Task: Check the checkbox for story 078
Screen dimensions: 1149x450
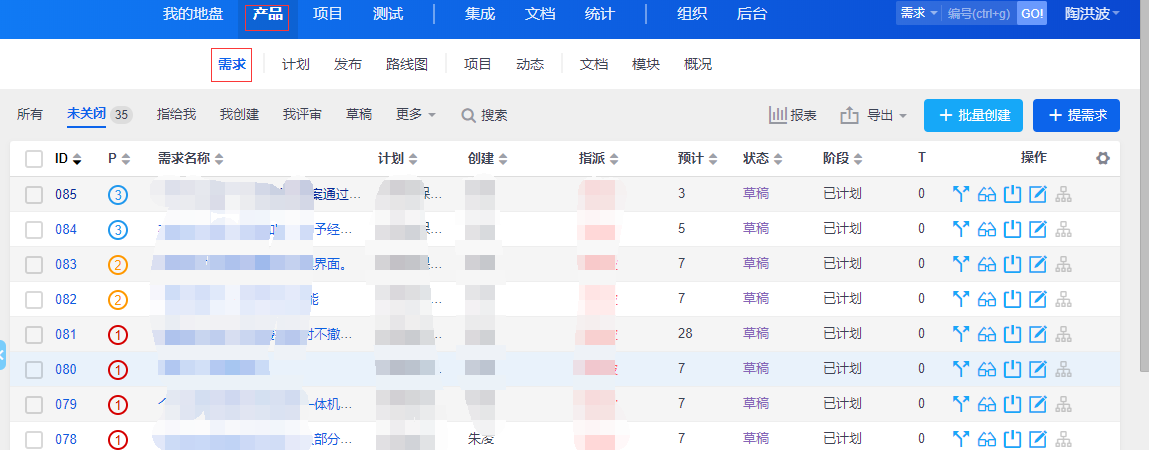Action: pyautogui.click(x=34, y=440)
